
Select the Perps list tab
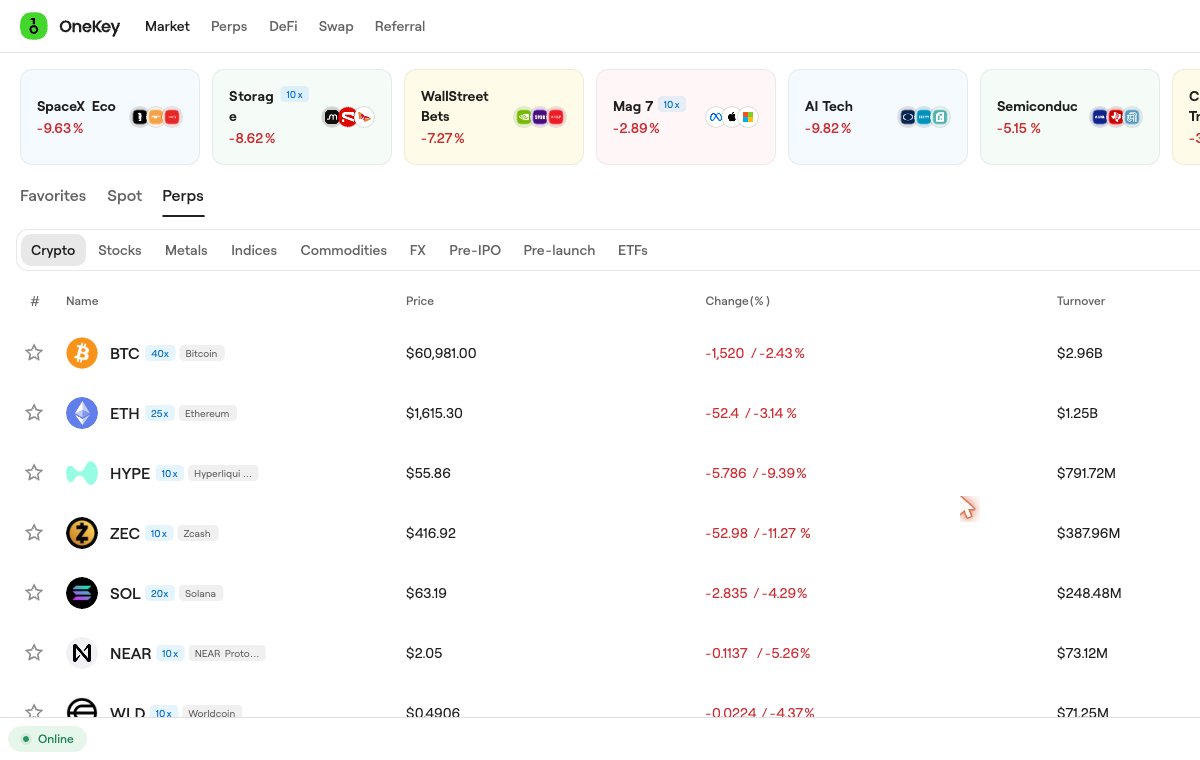[x=183, y=196]
